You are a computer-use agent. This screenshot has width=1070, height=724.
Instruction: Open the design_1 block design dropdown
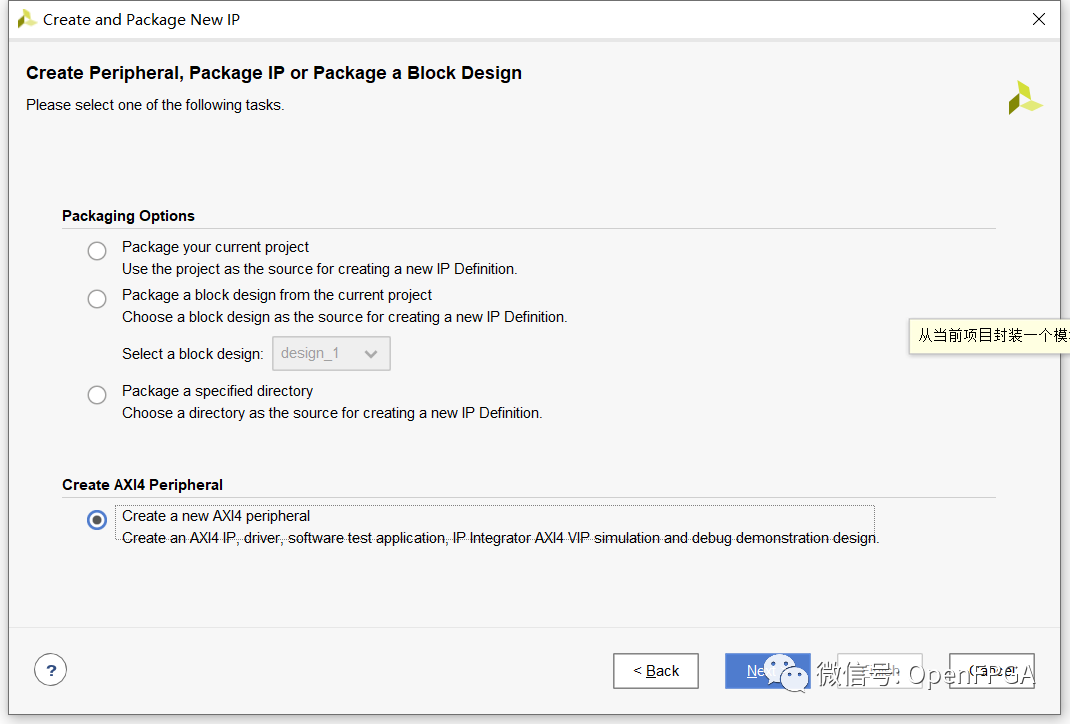330,354
